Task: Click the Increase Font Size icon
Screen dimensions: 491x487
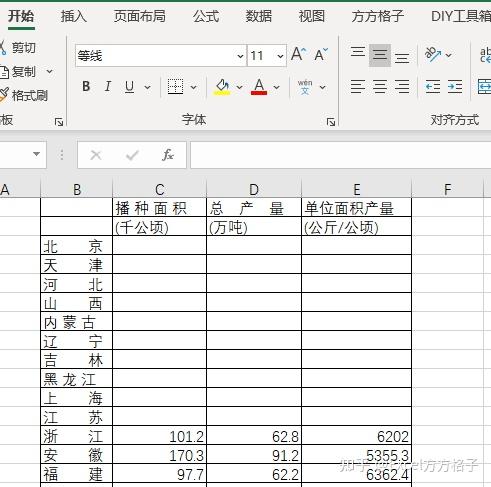Action: click(298, 55)
